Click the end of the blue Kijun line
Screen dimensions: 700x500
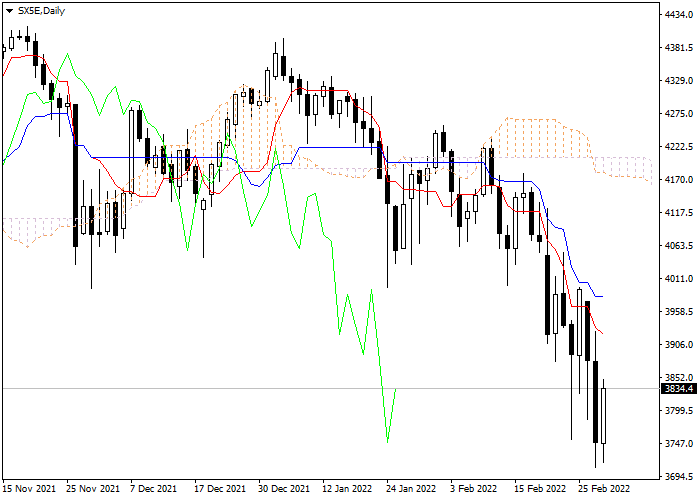(x=602, y=296)
